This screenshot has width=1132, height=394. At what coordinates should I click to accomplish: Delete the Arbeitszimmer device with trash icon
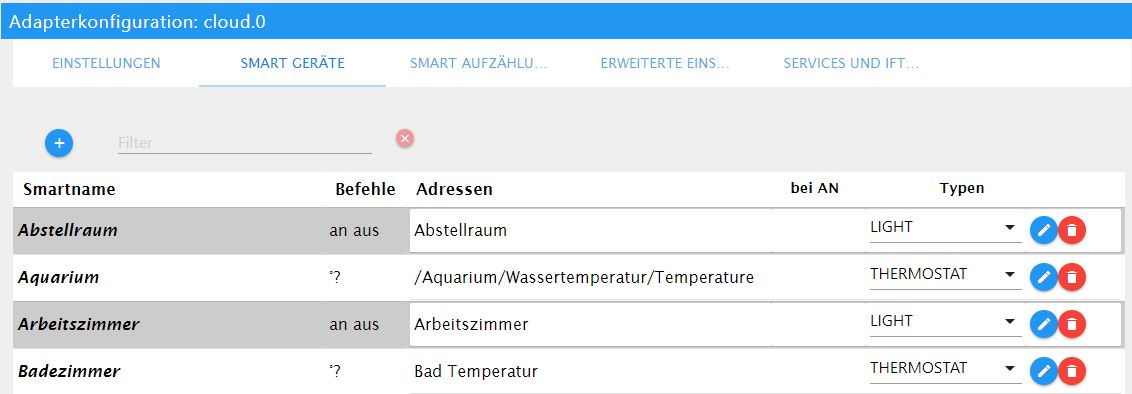click(x=1072, y=325)
